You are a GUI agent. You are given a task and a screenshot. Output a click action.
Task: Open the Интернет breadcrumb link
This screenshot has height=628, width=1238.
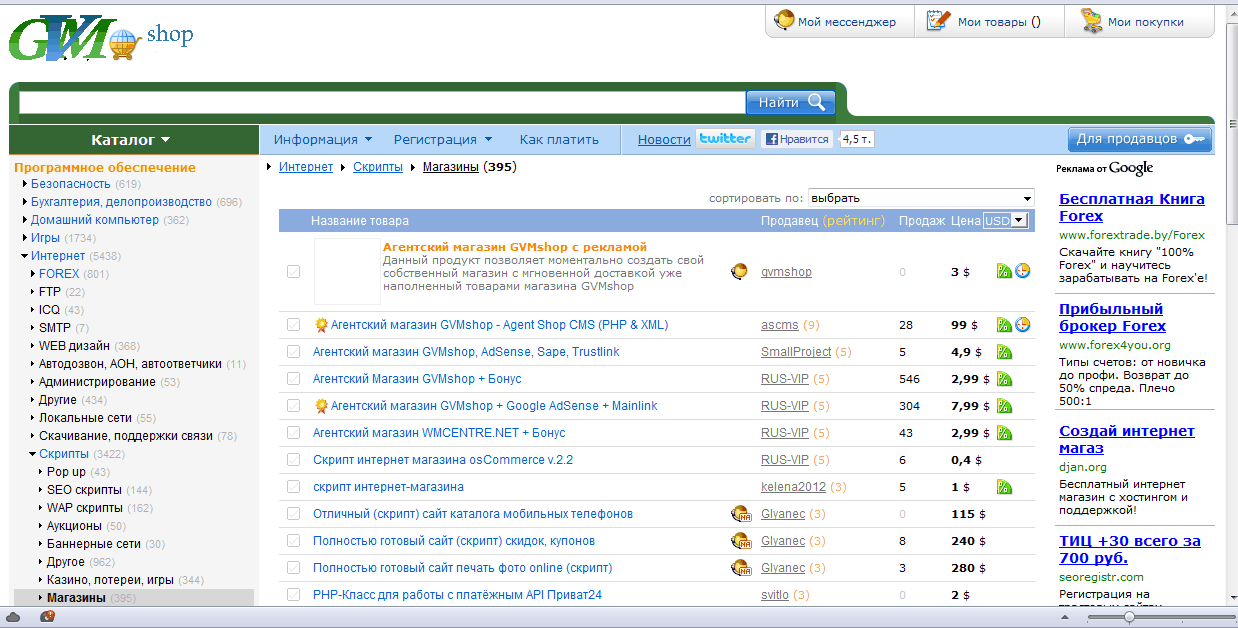coord(306,167)
